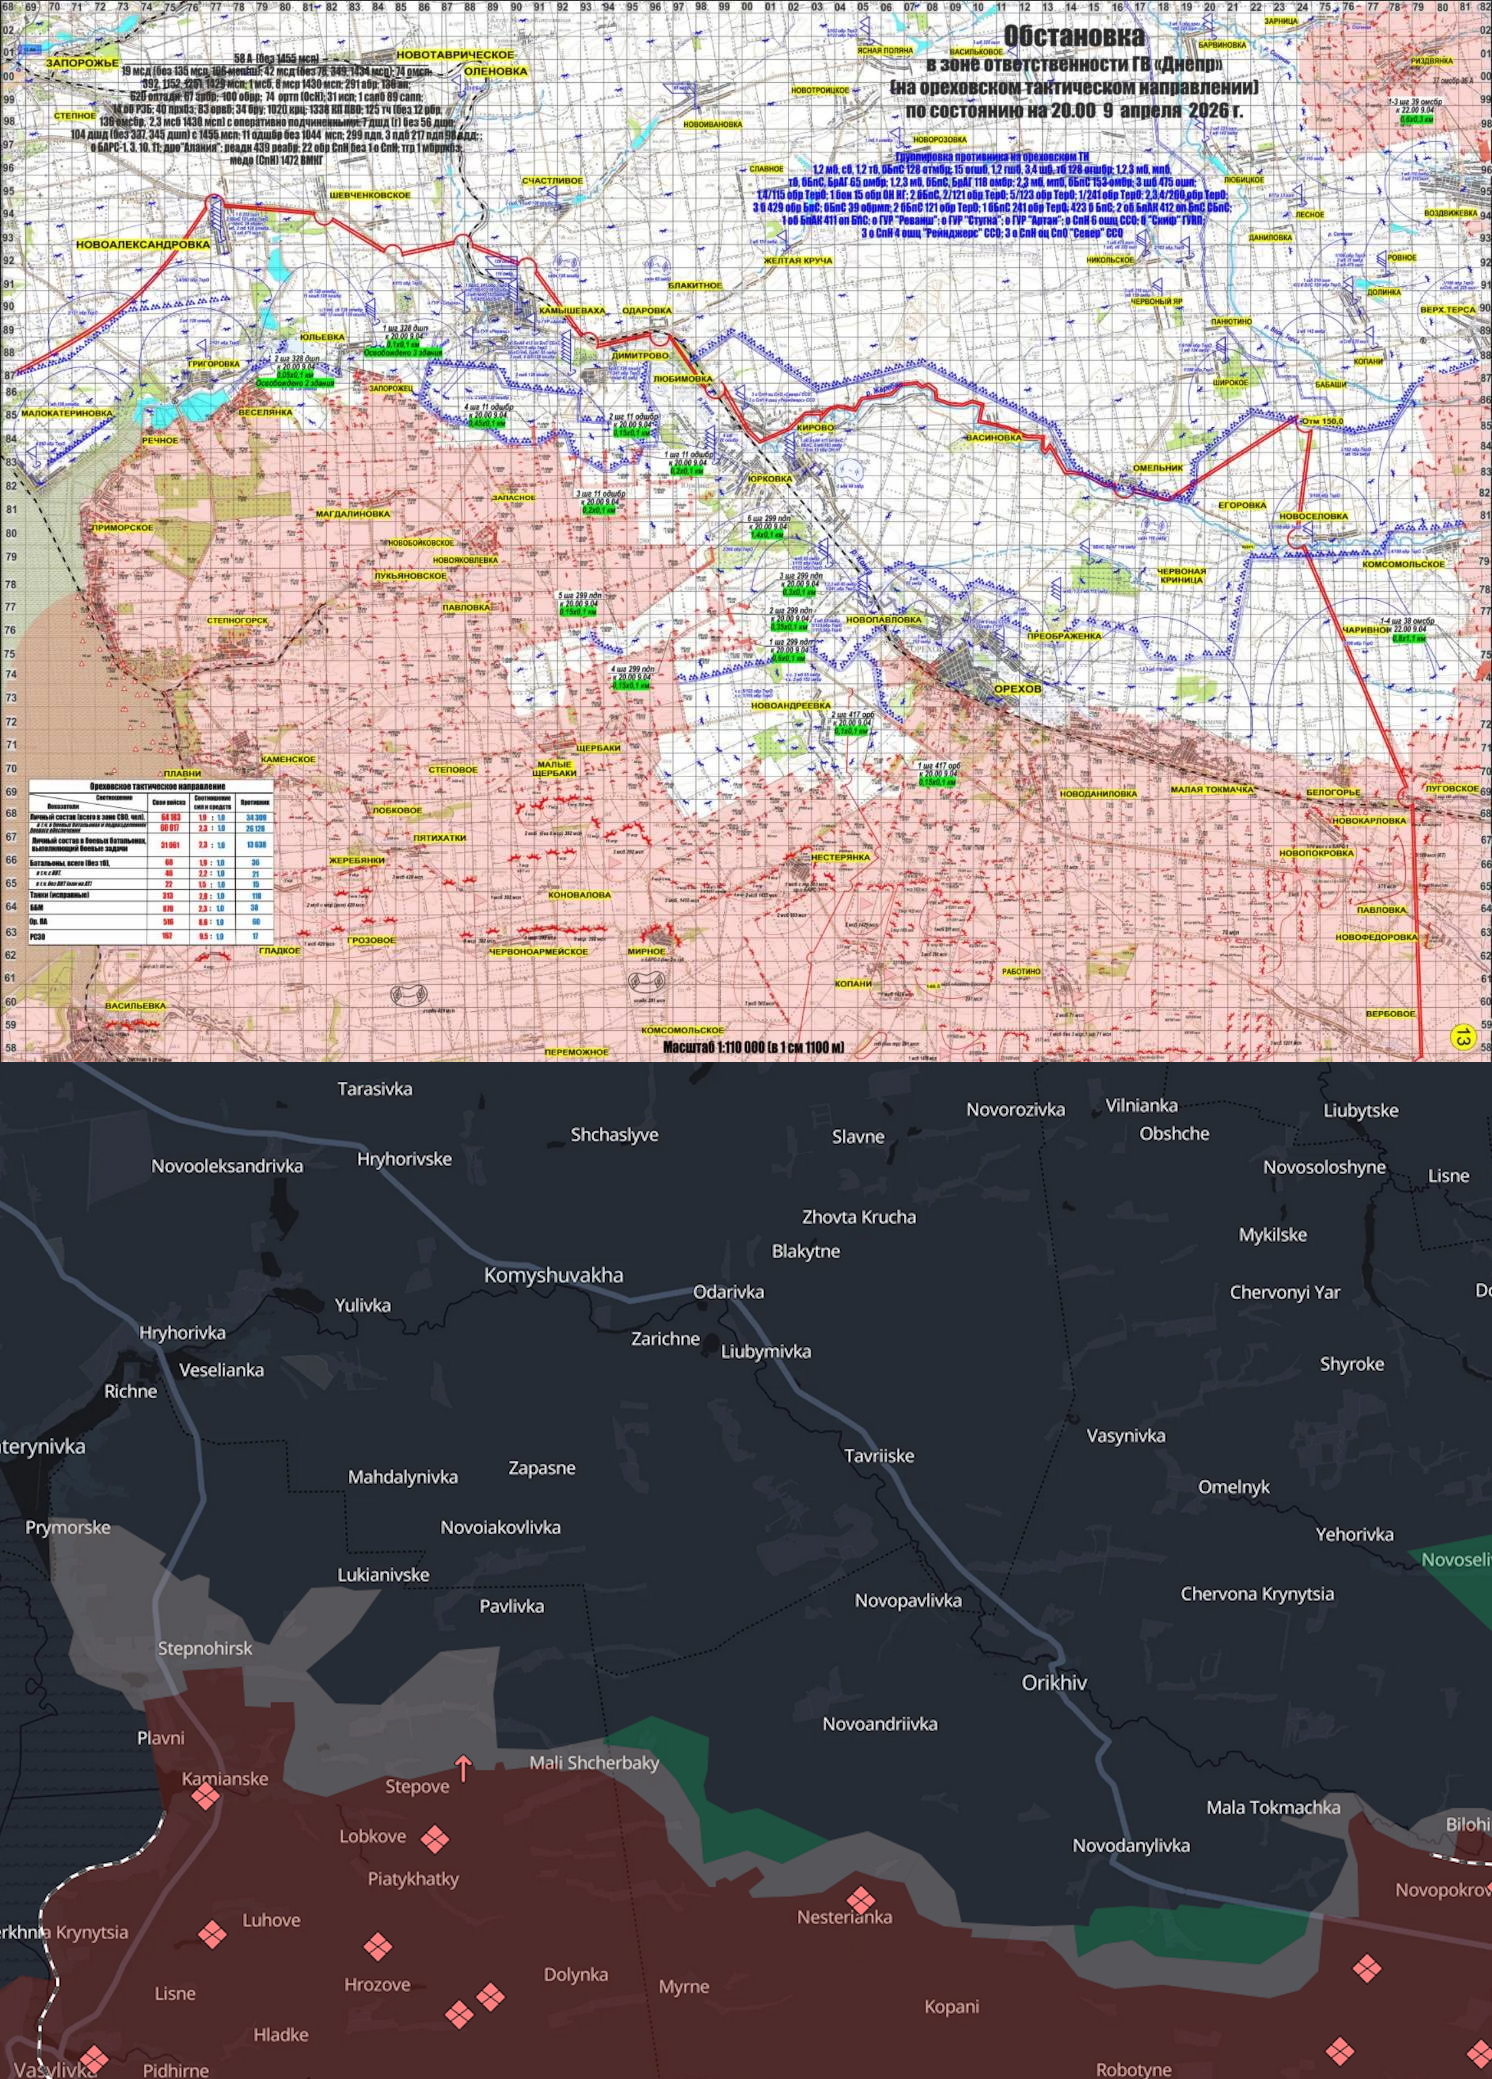Select the Novodanylivka label

point(1131,1846)
